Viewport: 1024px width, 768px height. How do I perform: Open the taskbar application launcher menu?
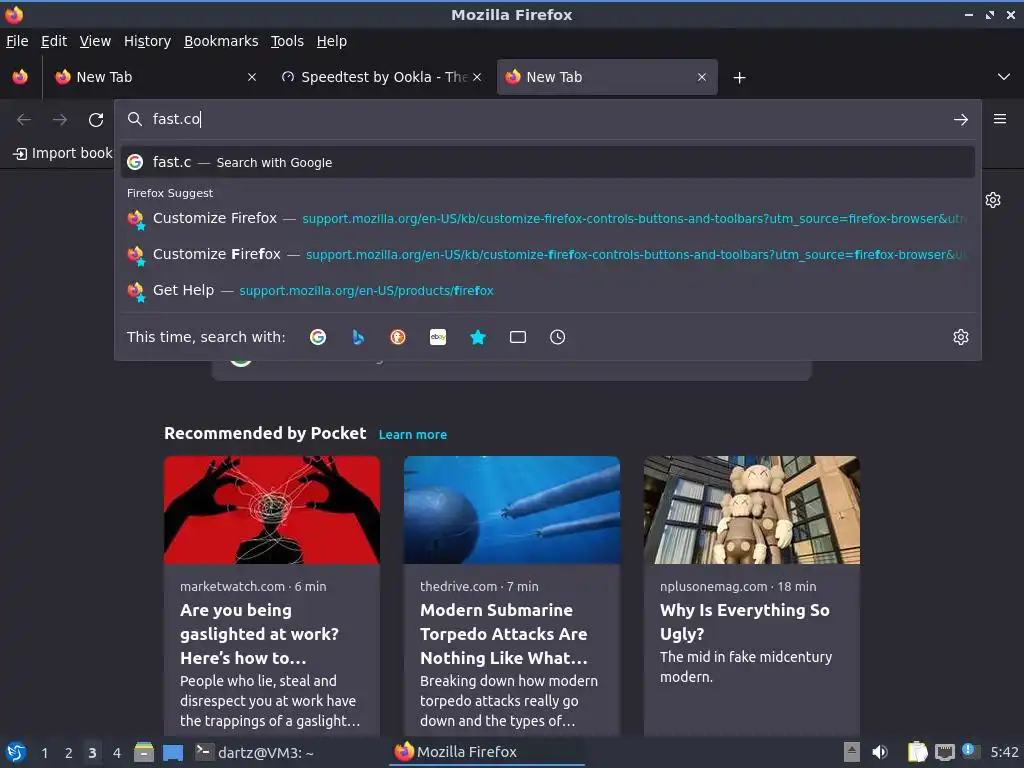click(x=16, y=753)
